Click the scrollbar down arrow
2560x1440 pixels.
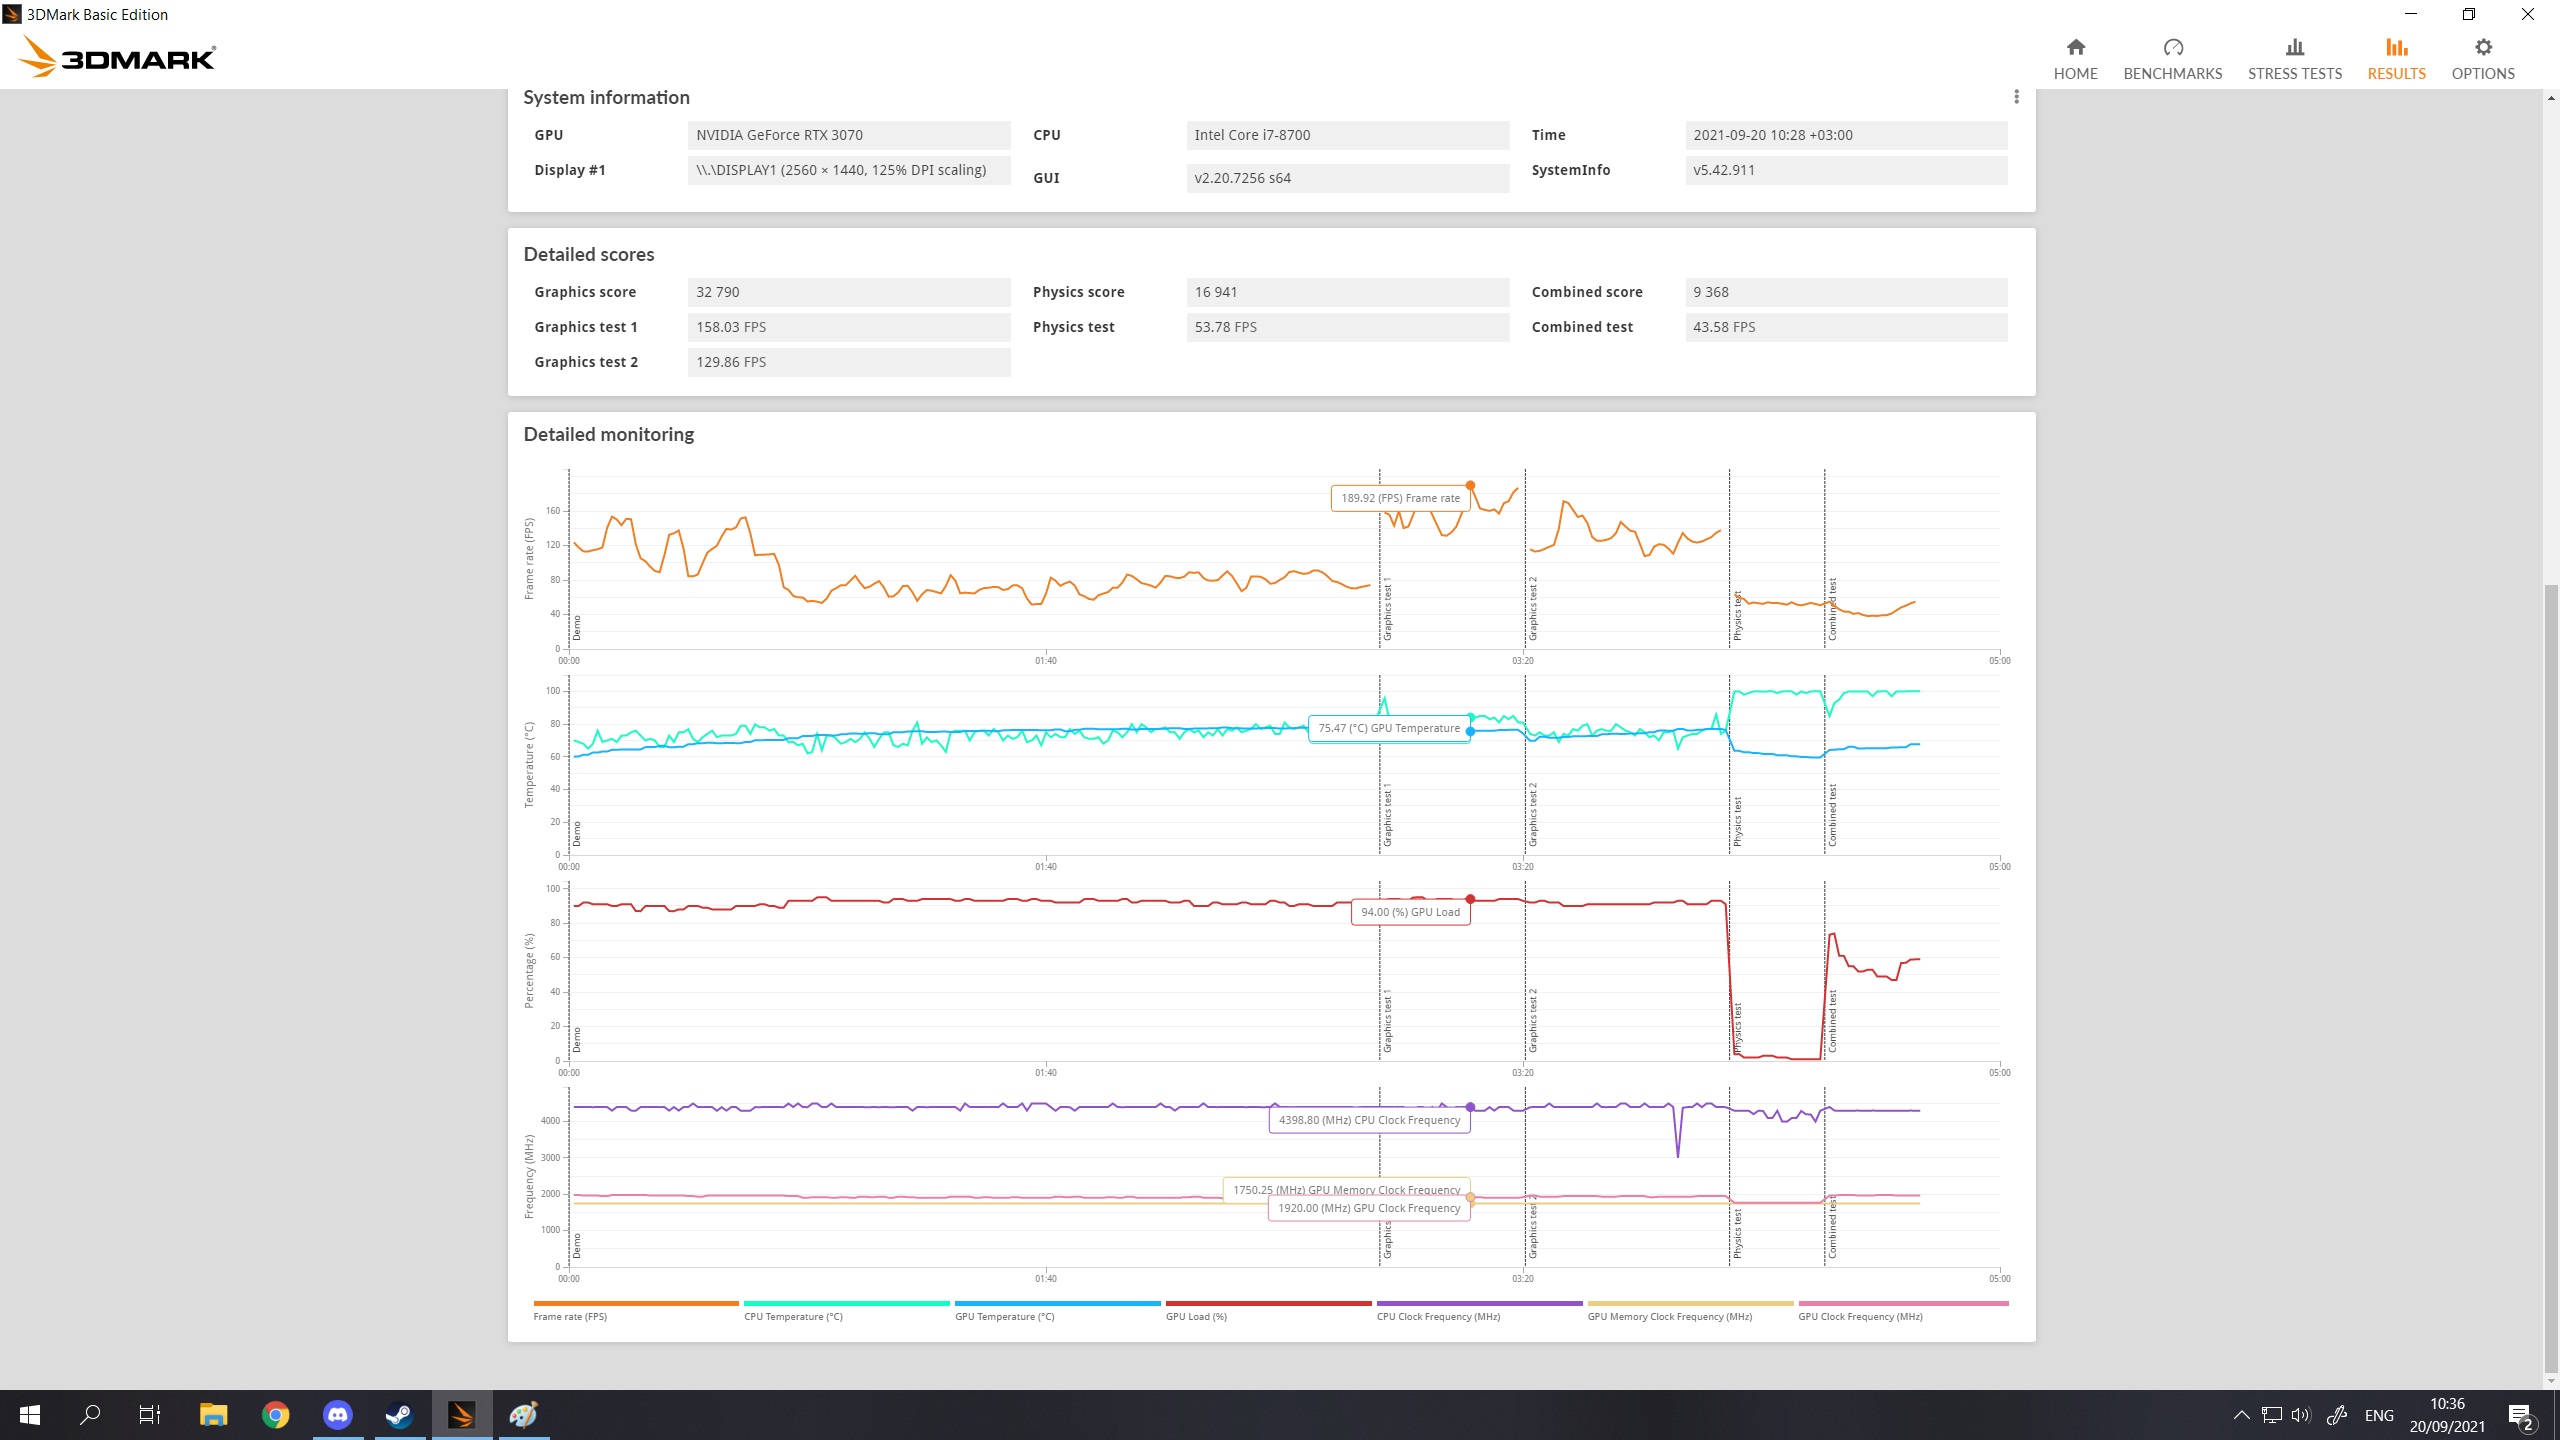2551,1381
